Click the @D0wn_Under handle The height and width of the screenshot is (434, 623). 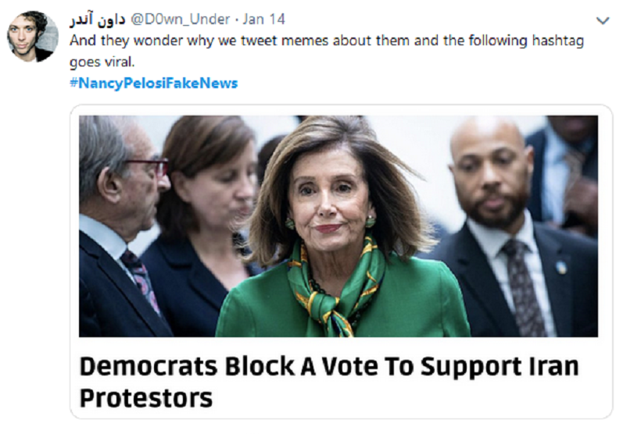(x=180, y=19)
